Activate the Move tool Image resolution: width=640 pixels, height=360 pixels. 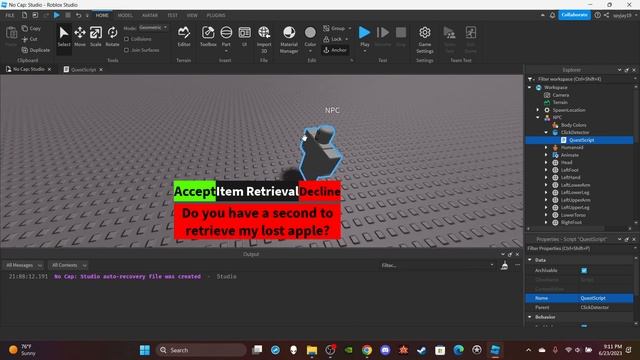[80, 36]
